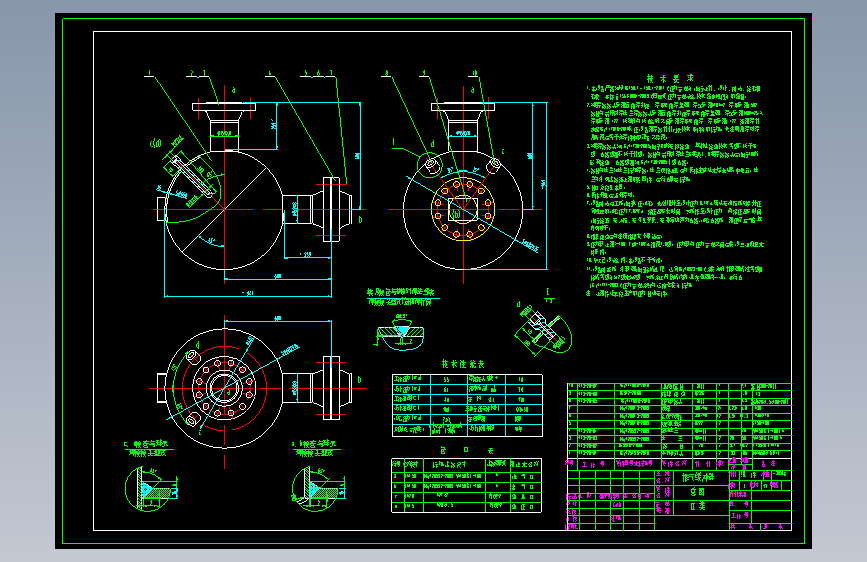Select the 45° angle dimension in front view
The image size is (867, 562).
coord(210,241)
